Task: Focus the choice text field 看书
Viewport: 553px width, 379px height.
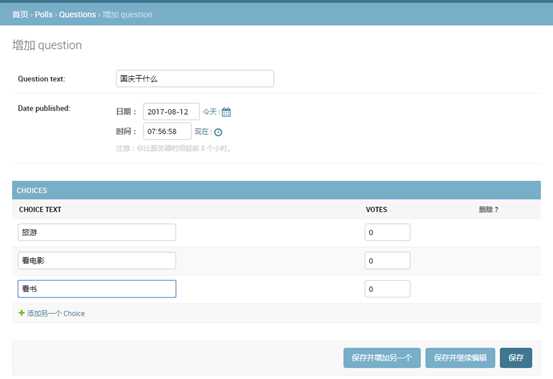Action: point(97,289)
